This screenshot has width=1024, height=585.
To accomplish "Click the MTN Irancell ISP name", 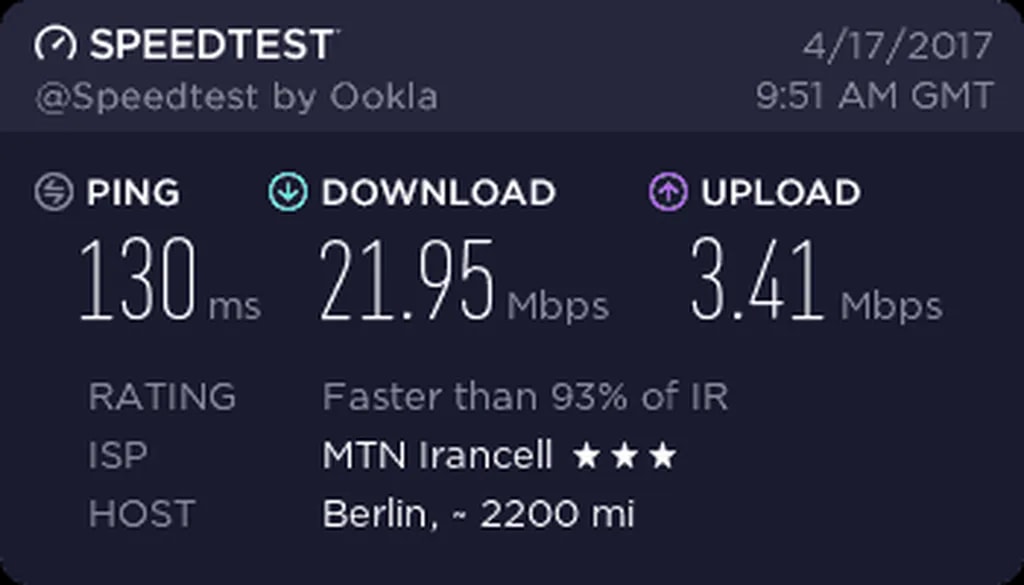I will click(x=437, y=457).
